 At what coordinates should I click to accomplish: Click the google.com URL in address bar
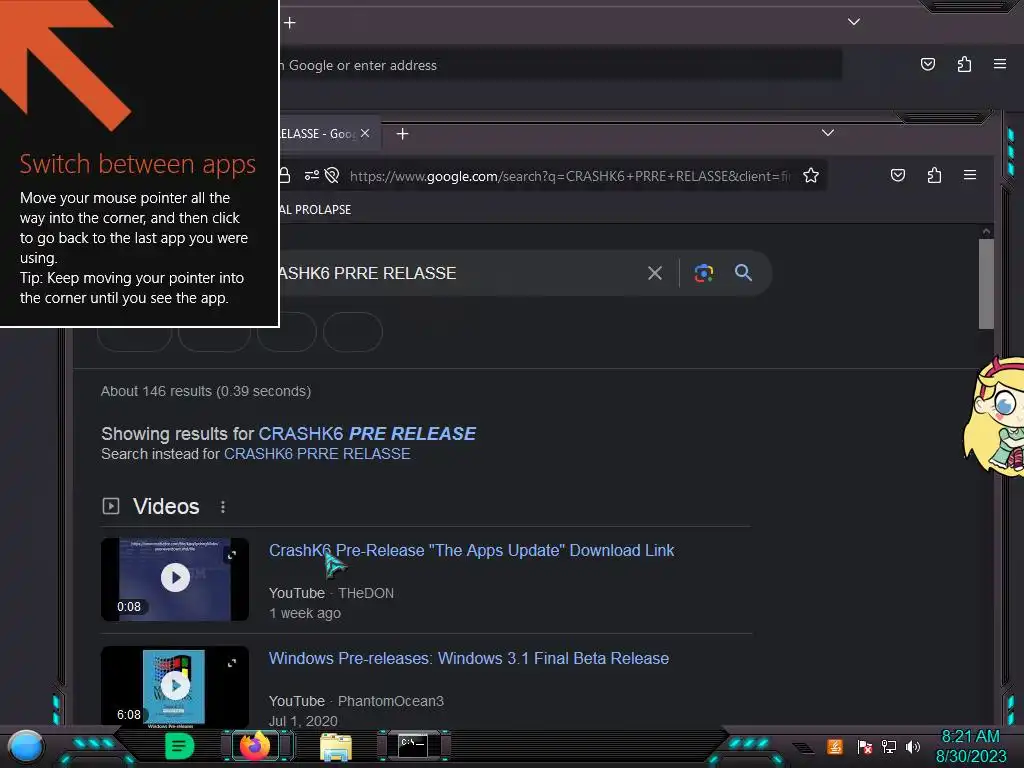569,176
